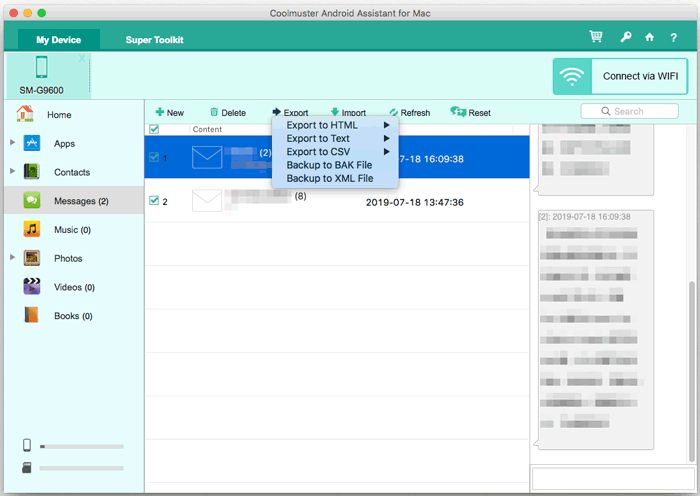Screen dimensions: 700x496
Task: Choose Export to Text
Action: [x=335, y=138]
